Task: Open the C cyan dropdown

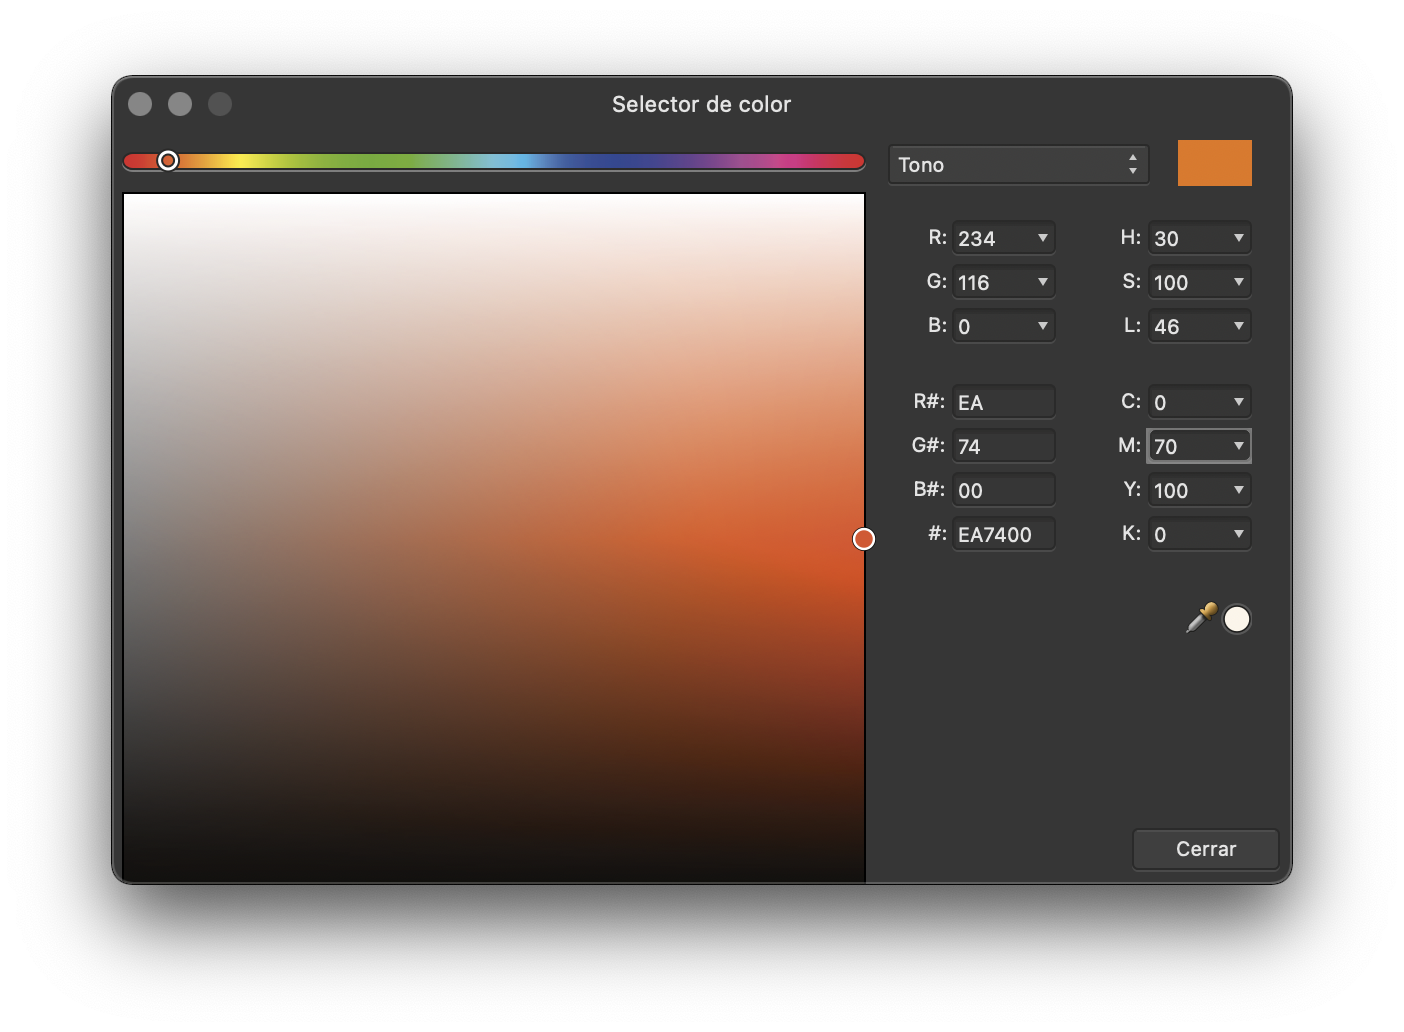Action: pos(1238,401)
